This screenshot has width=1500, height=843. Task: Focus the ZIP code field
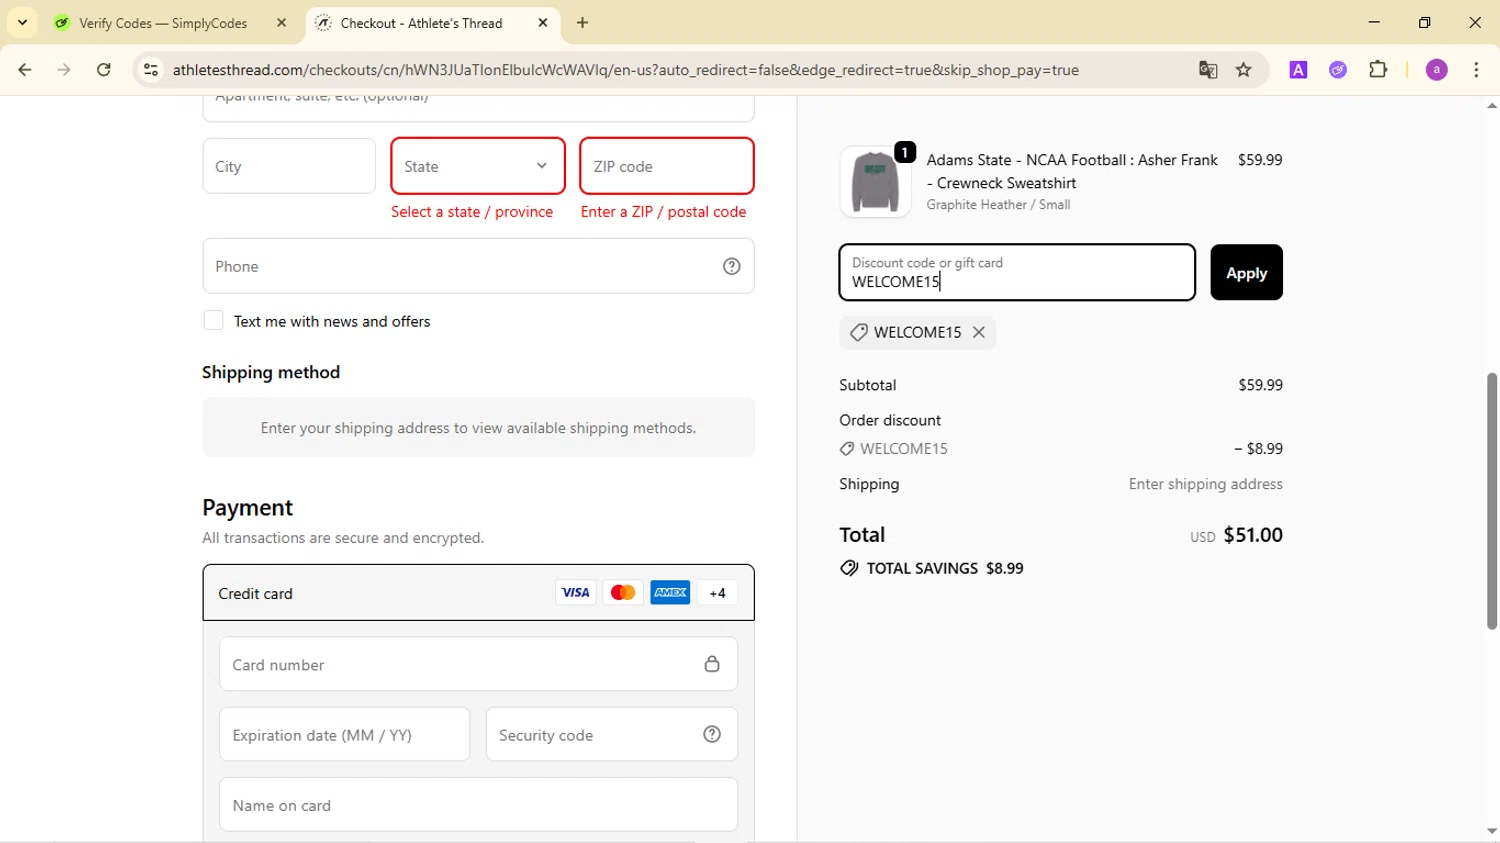pos(667,166)
